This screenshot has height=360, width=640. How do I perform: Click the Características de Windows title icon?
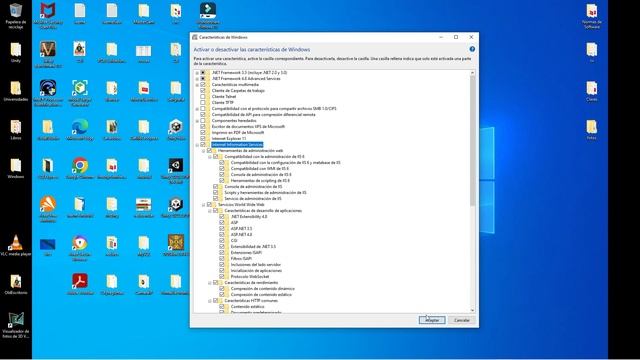(x=195, y=37)
